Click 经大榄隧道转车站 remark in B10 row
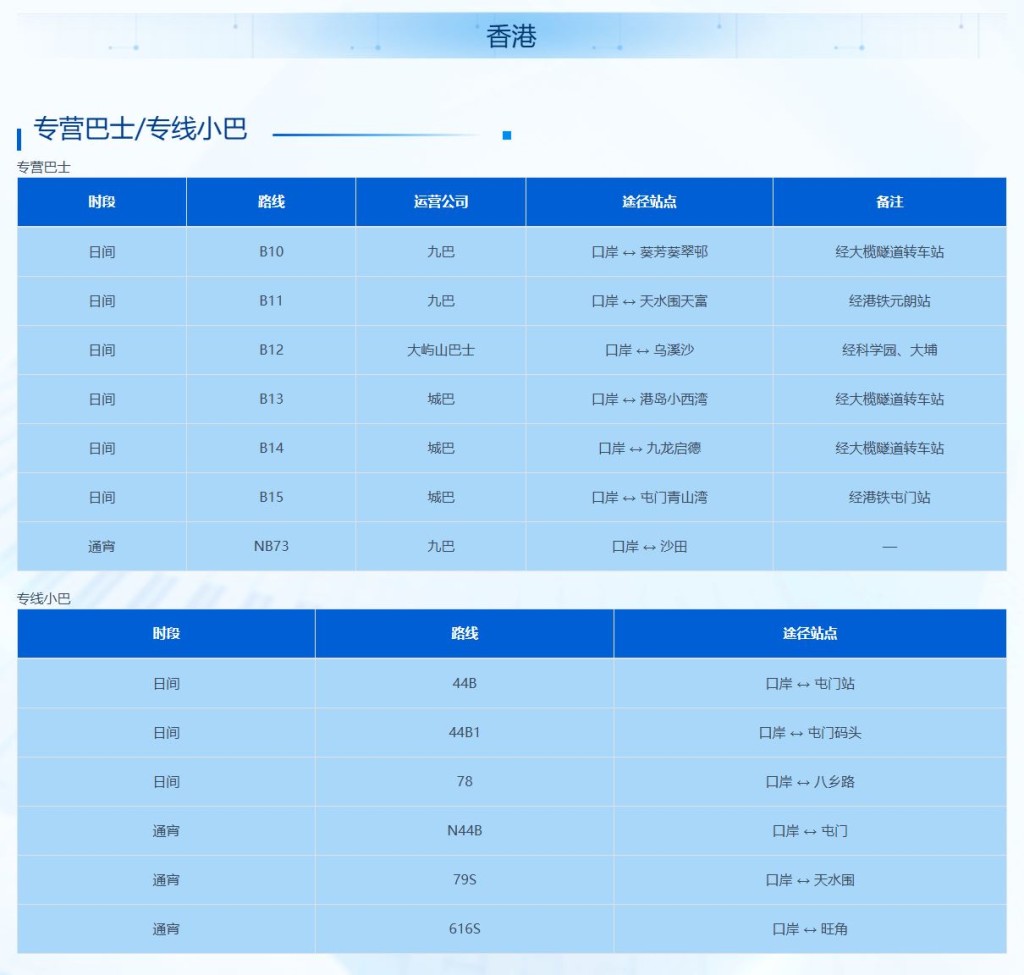This screenshot has height=975, width=1024. tap(889, 251)
